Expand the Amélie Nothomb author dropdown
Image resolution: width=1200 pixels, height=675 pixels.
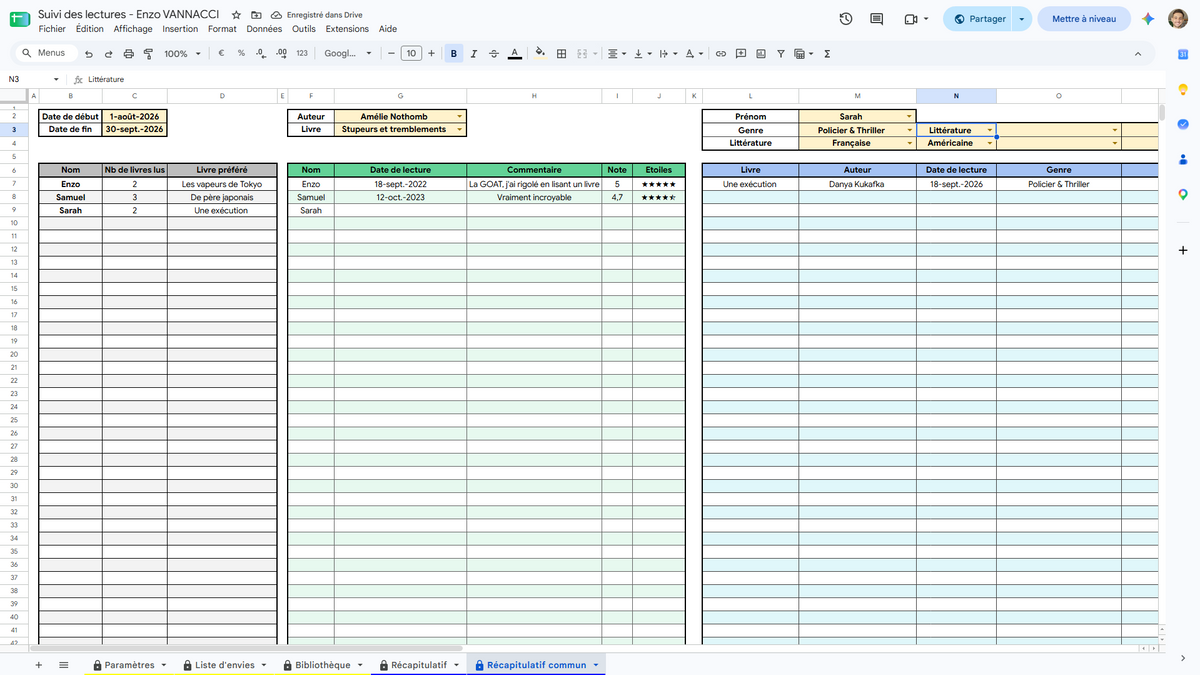tap(459, 117)
